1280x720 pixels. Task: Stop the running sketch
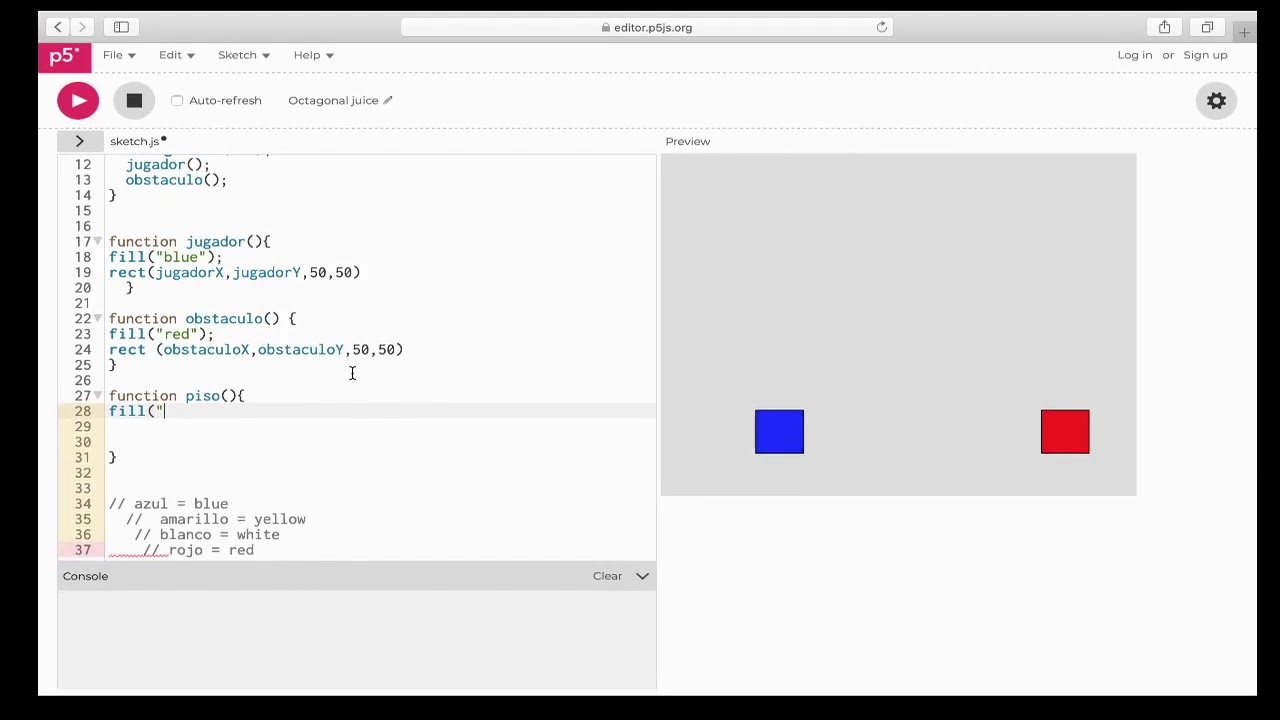tap(134, 100)
